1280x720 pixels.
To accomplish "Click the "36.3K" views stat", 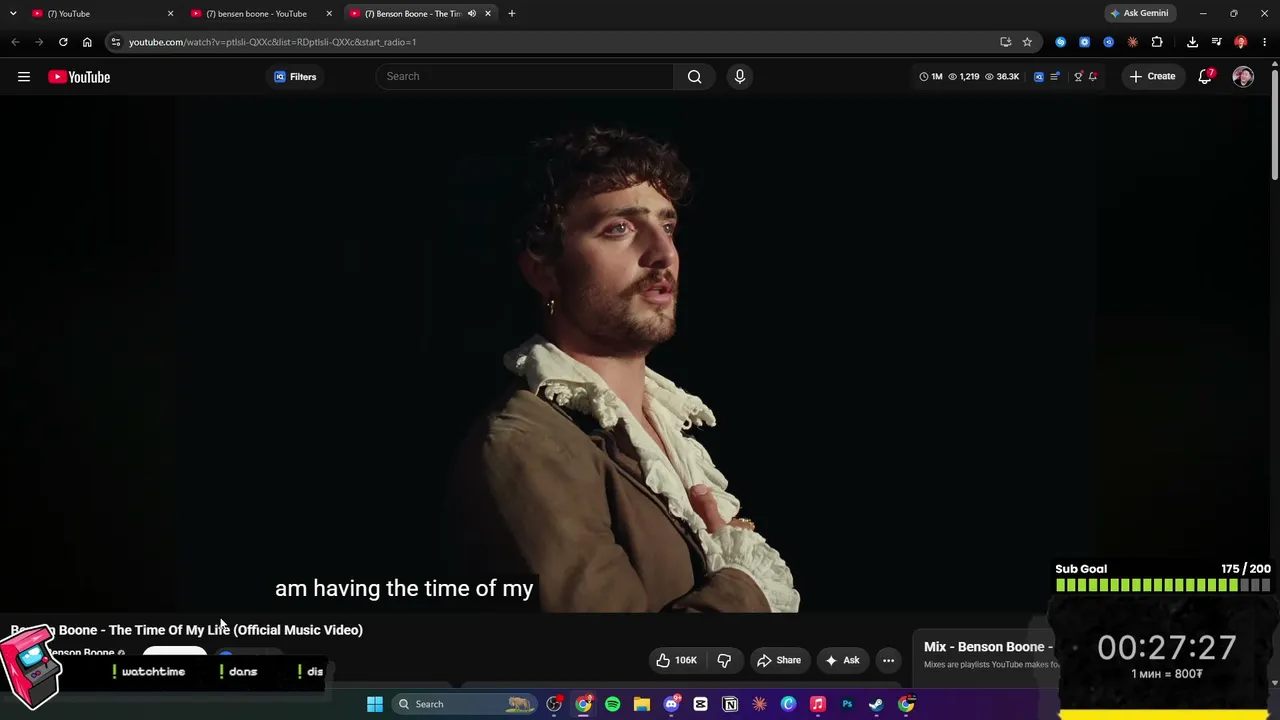I will pyautogui.click(x=1002, y=77).
